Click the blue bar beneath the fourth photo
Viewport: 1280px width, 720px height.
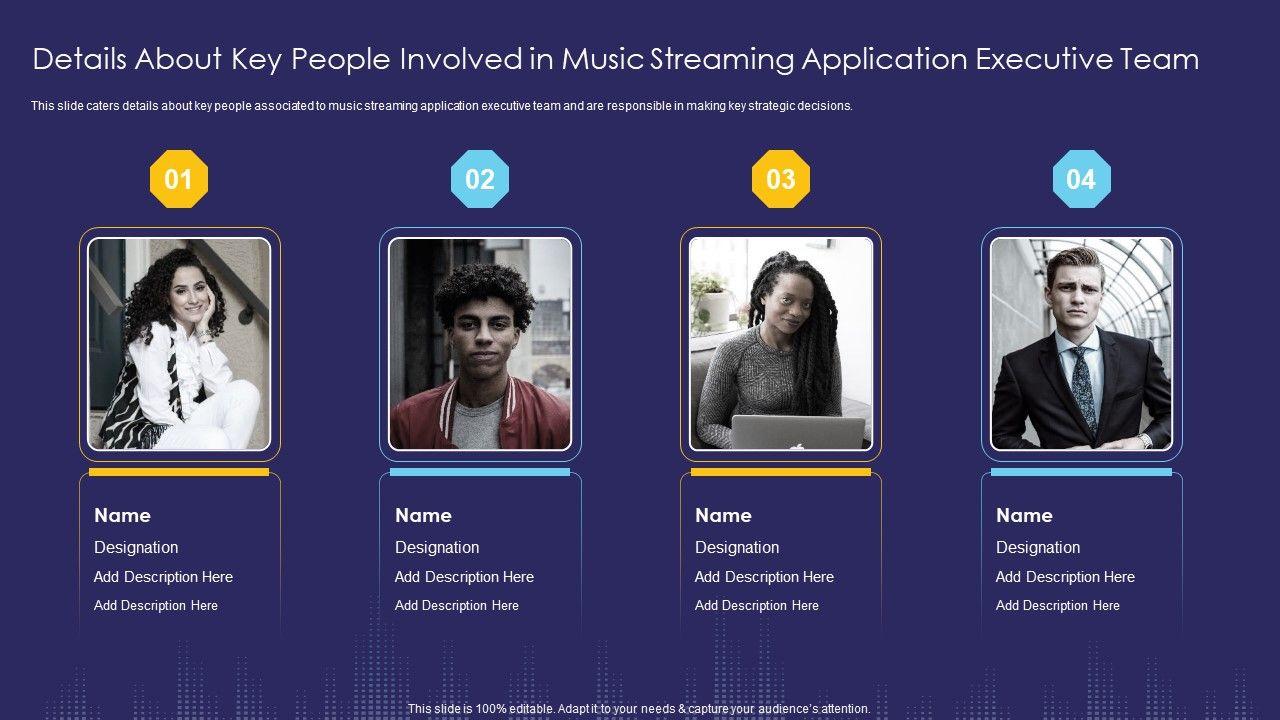pyautogui.click(x=1081, y=472)
